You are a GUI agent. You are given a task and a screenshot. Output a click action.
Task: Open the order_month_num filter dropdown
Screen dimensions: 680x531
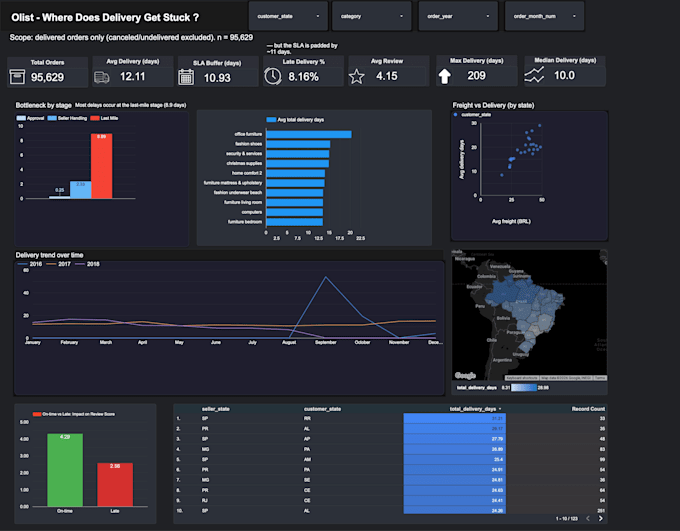(x=544, y=16)
